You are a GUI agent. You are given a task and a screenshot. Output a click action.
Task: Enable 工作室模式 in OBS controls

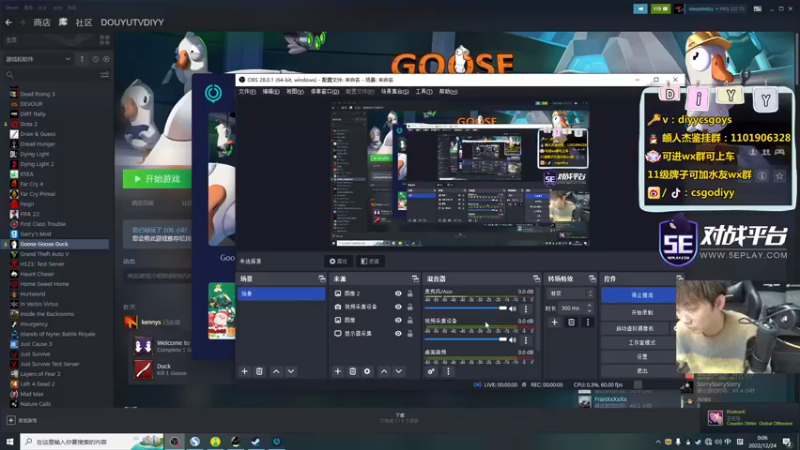[x=642, y=342]
